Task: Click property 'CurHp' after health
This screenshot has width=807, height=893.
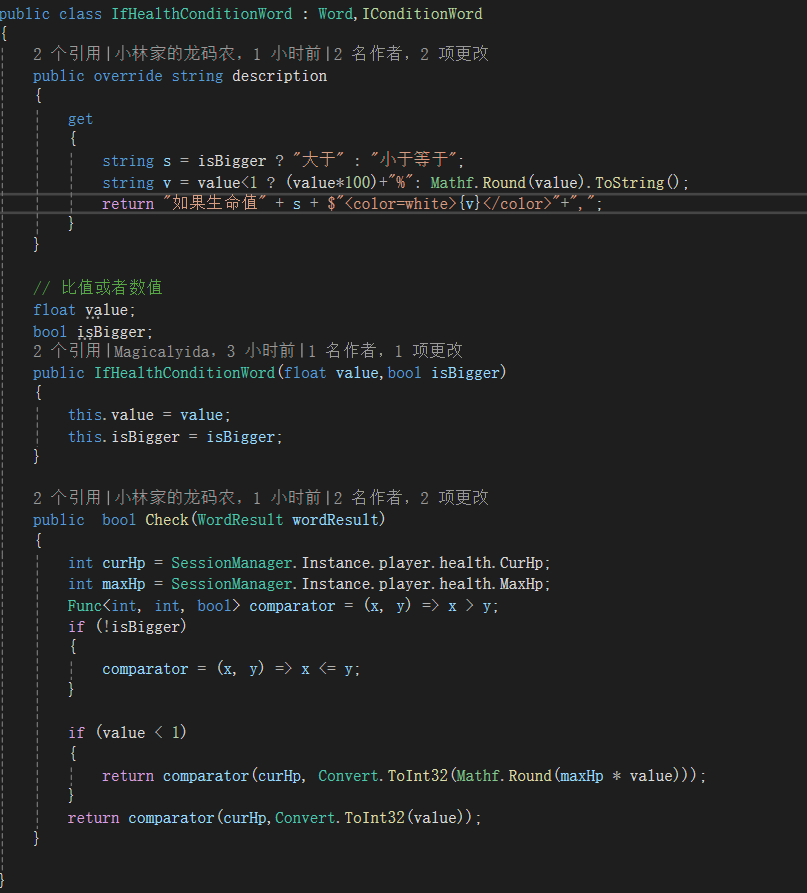Action: pos(522,563)
